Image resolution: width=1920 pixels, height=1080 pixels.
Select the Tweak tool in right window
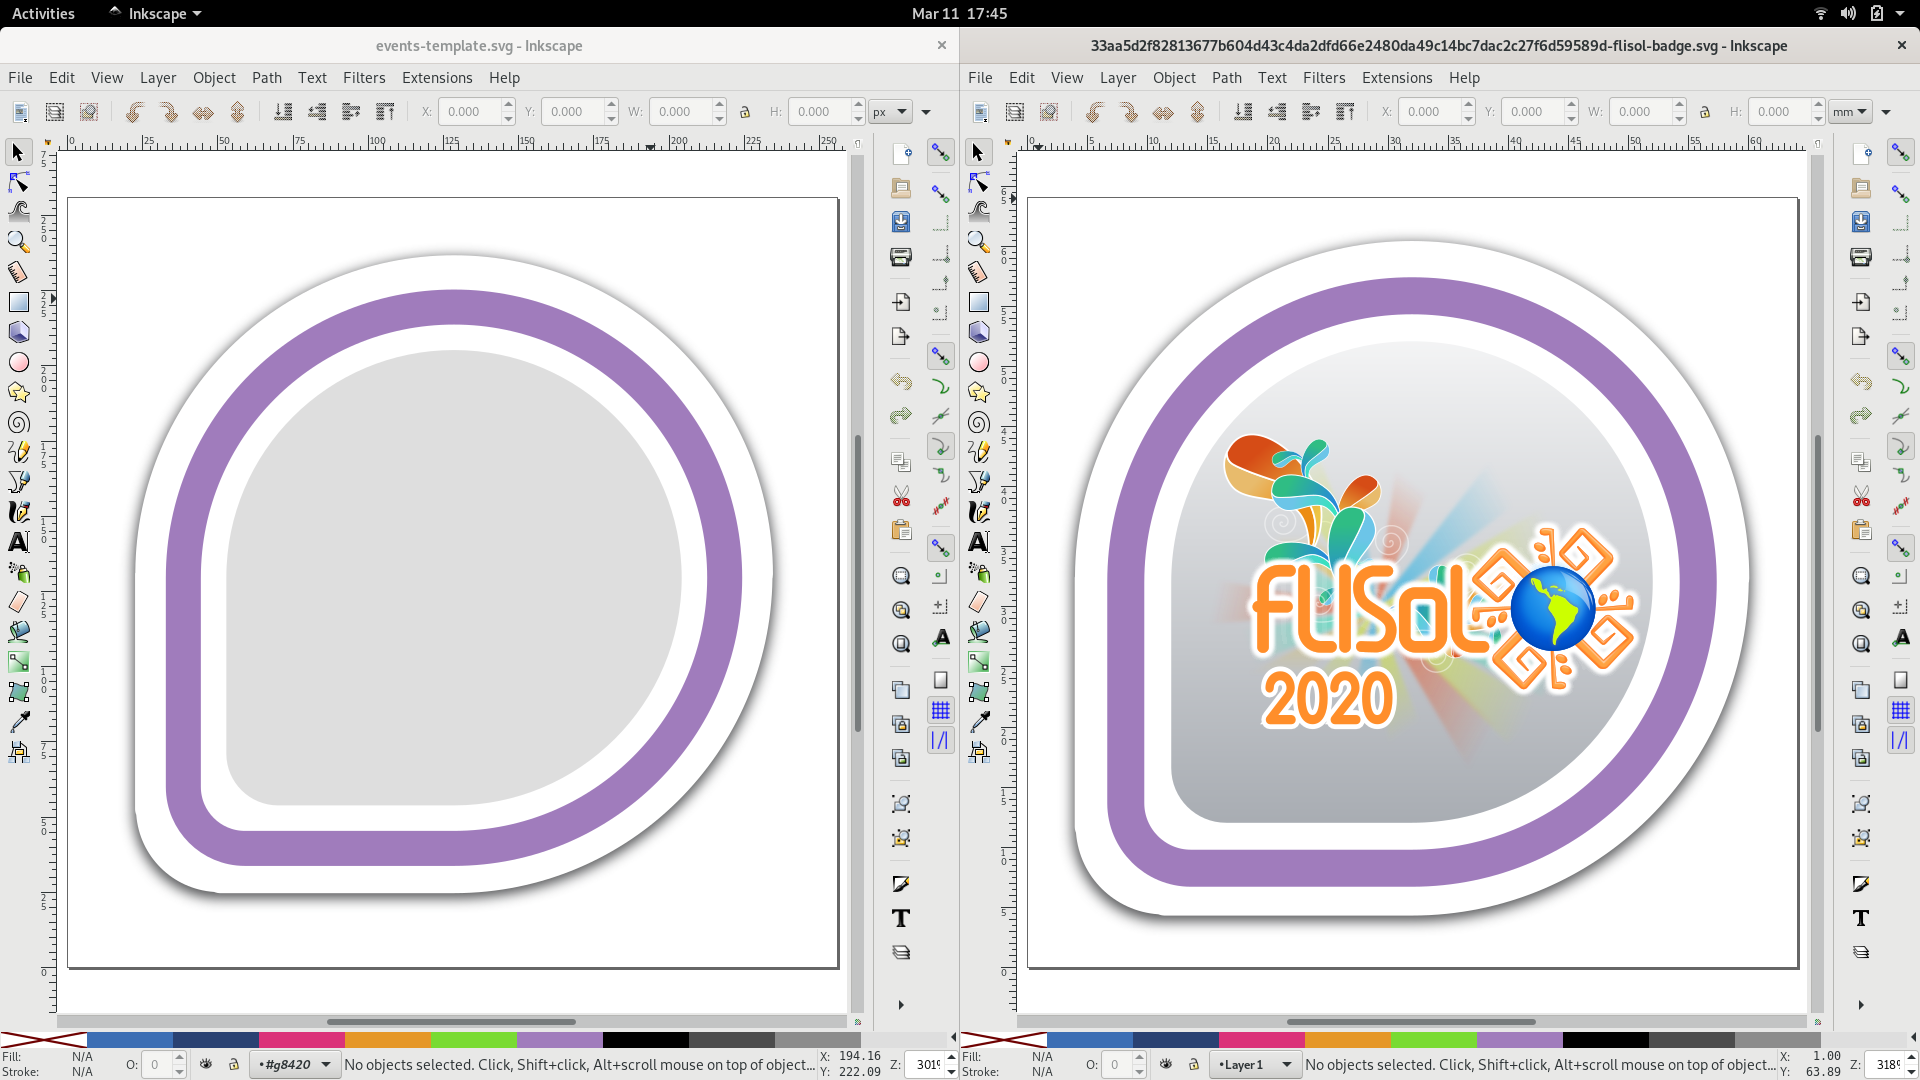(x=978, y=212)
